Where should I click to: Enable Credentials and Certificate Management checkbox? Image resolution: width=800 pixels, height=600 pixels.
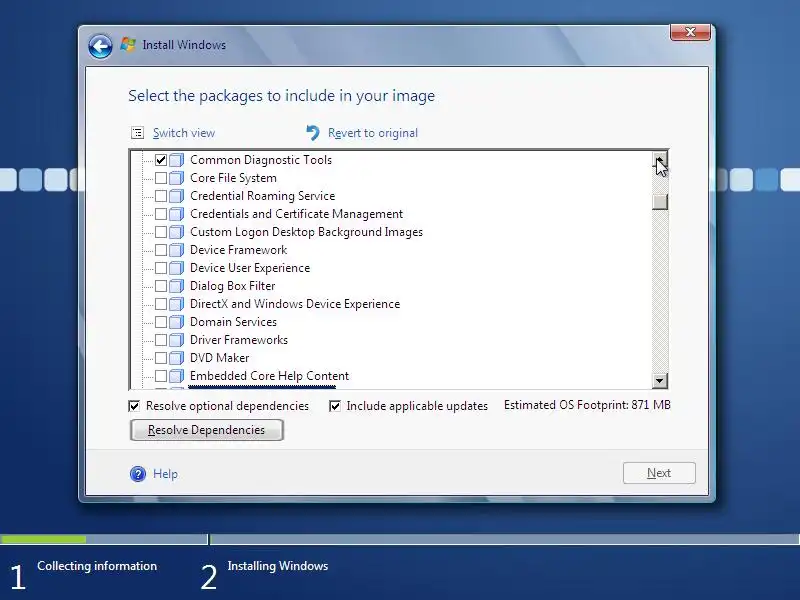161,214
